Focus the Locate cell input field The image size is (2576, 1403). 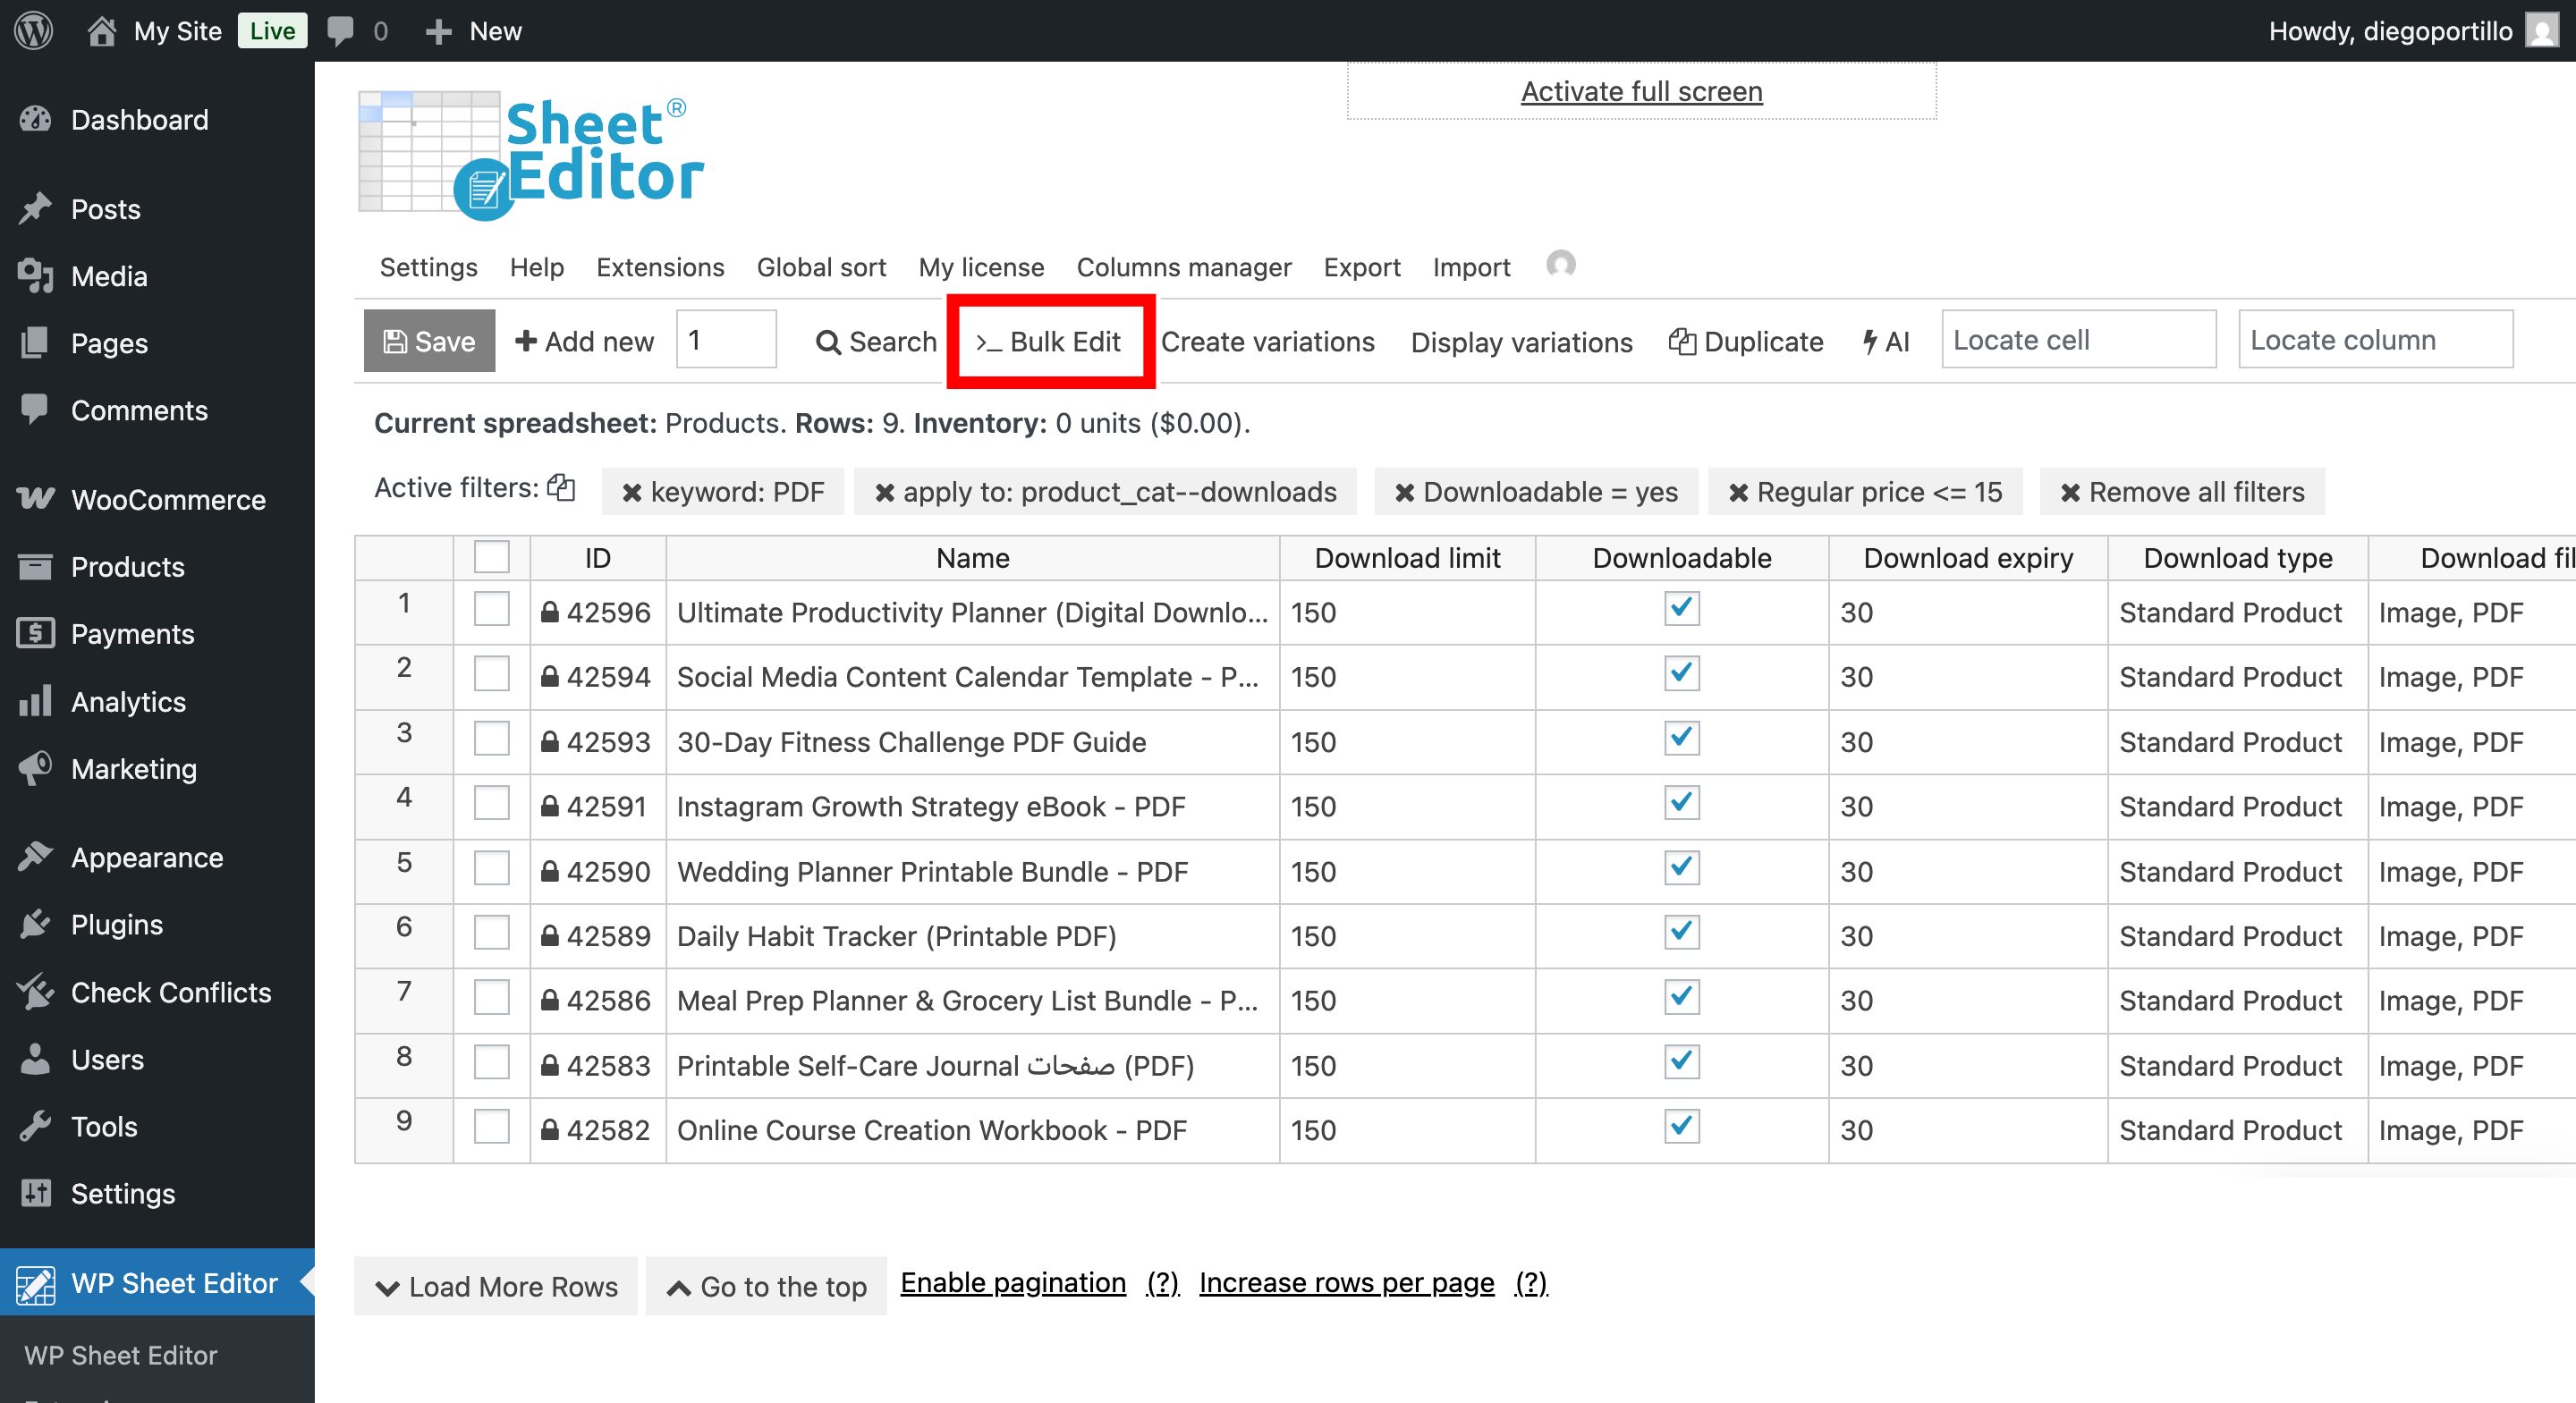(2078, 340)
